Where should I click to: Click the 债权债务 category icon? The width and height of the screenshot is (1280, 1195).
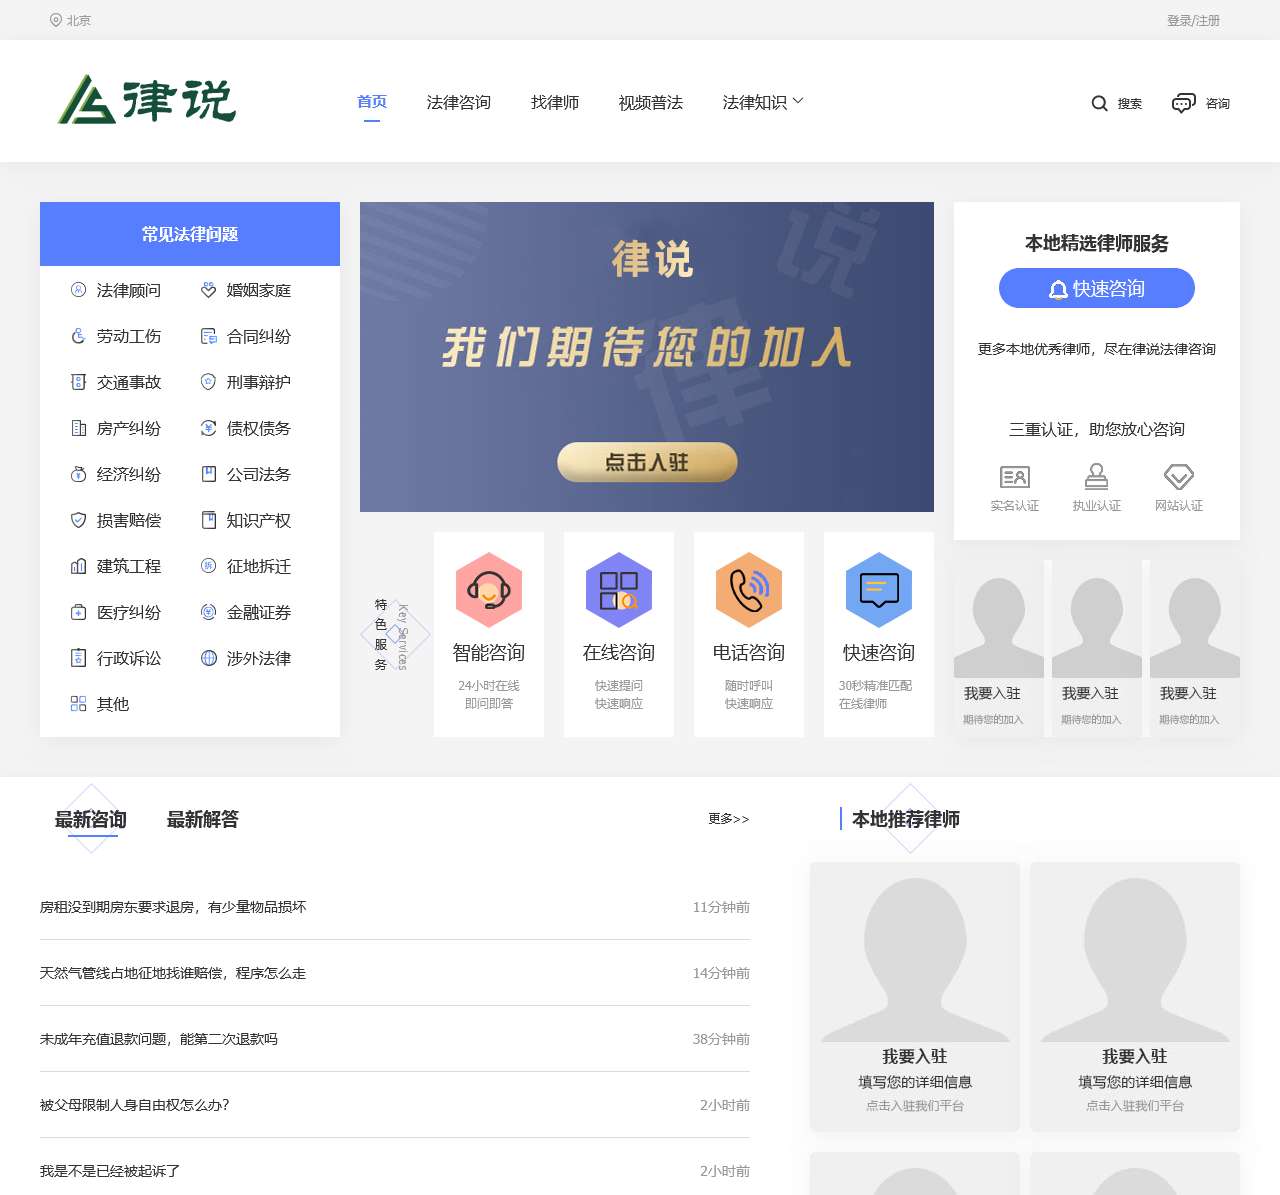(209, 428)
